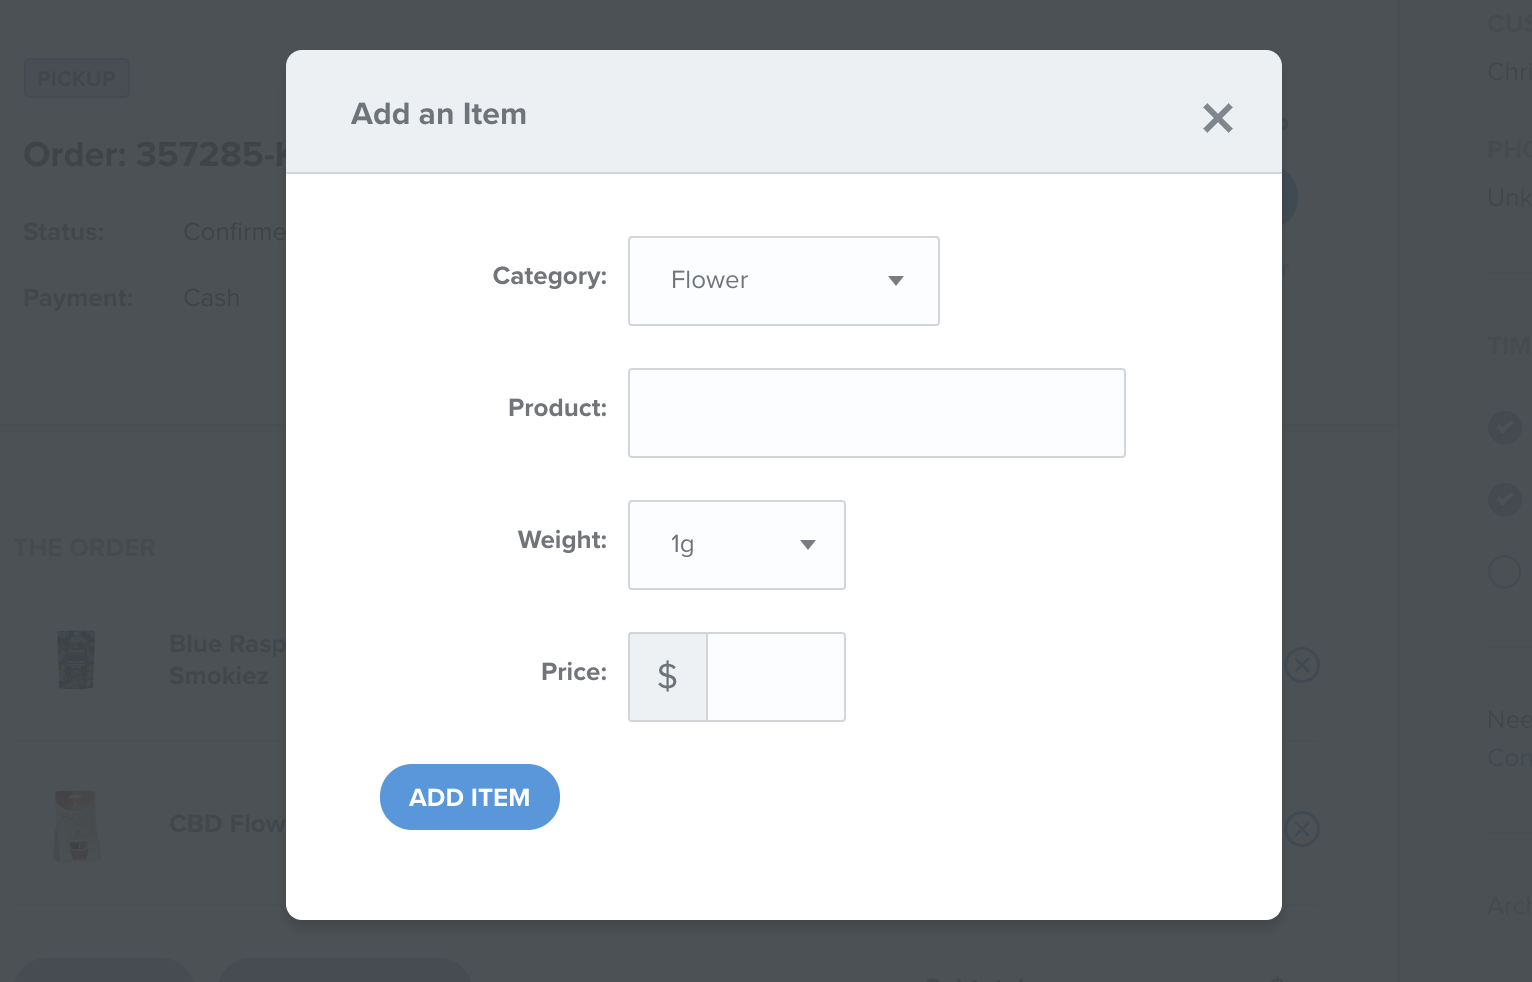
Task: Click the ADD ITEM button
Action: pos(469,797)
